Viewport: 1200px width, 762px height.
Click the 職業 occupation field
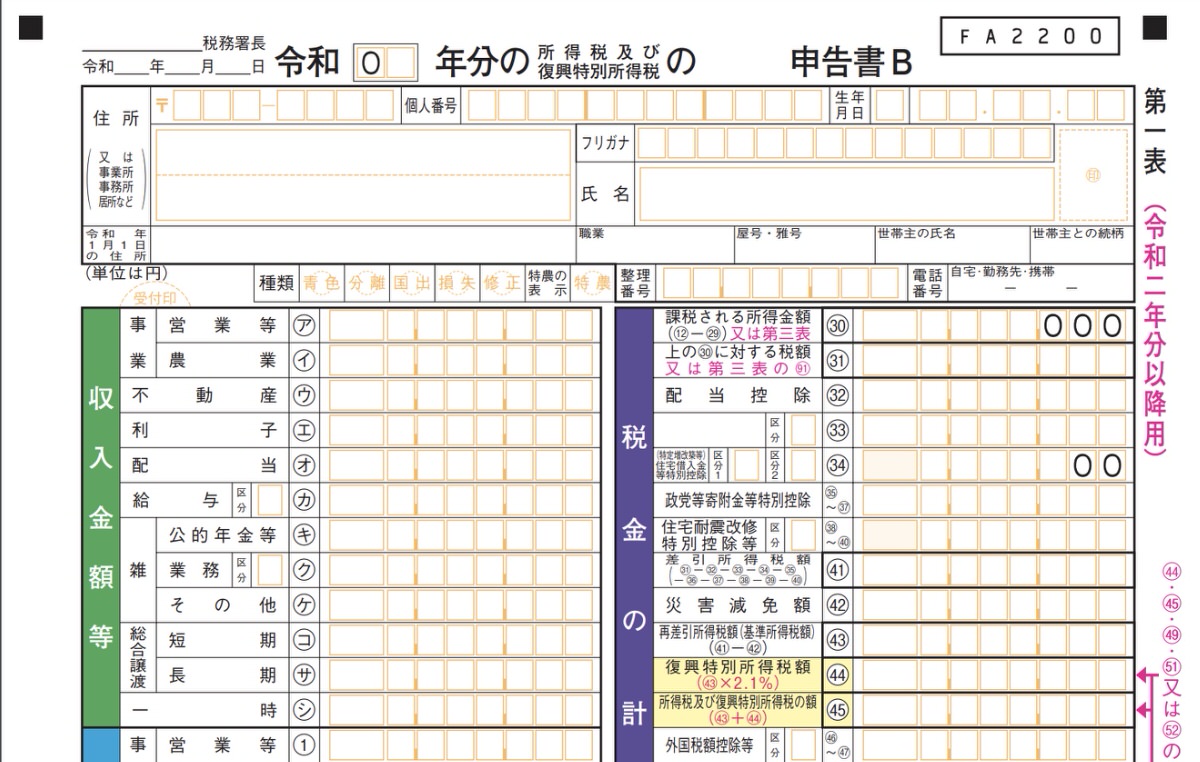(x=655, y=244)
